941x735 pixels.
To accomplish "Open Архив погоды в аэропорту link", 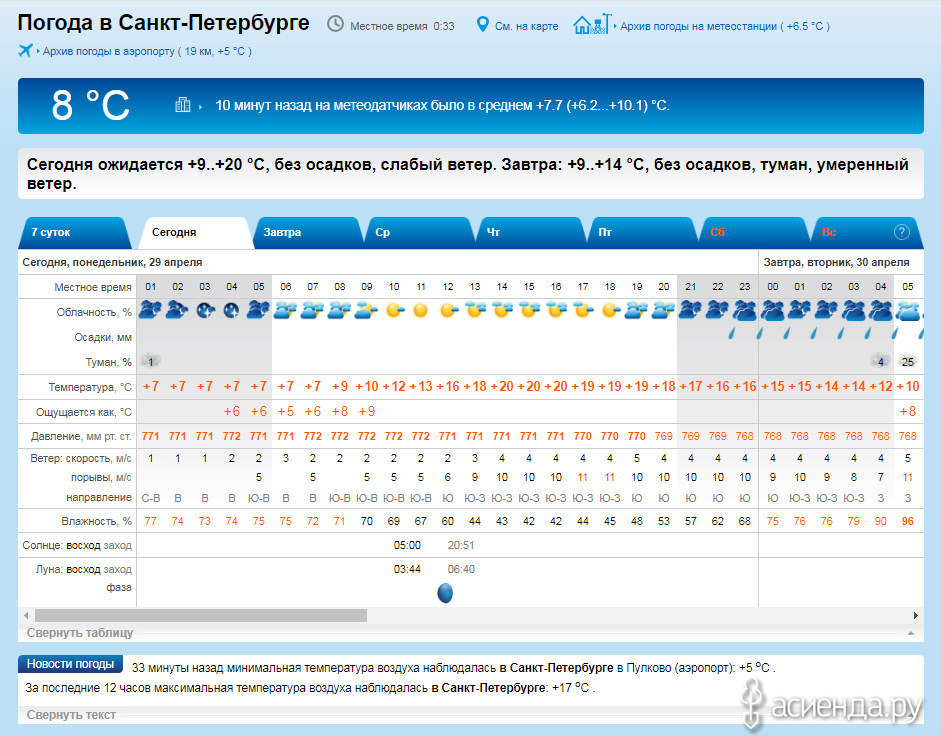I will coord(147,52).
